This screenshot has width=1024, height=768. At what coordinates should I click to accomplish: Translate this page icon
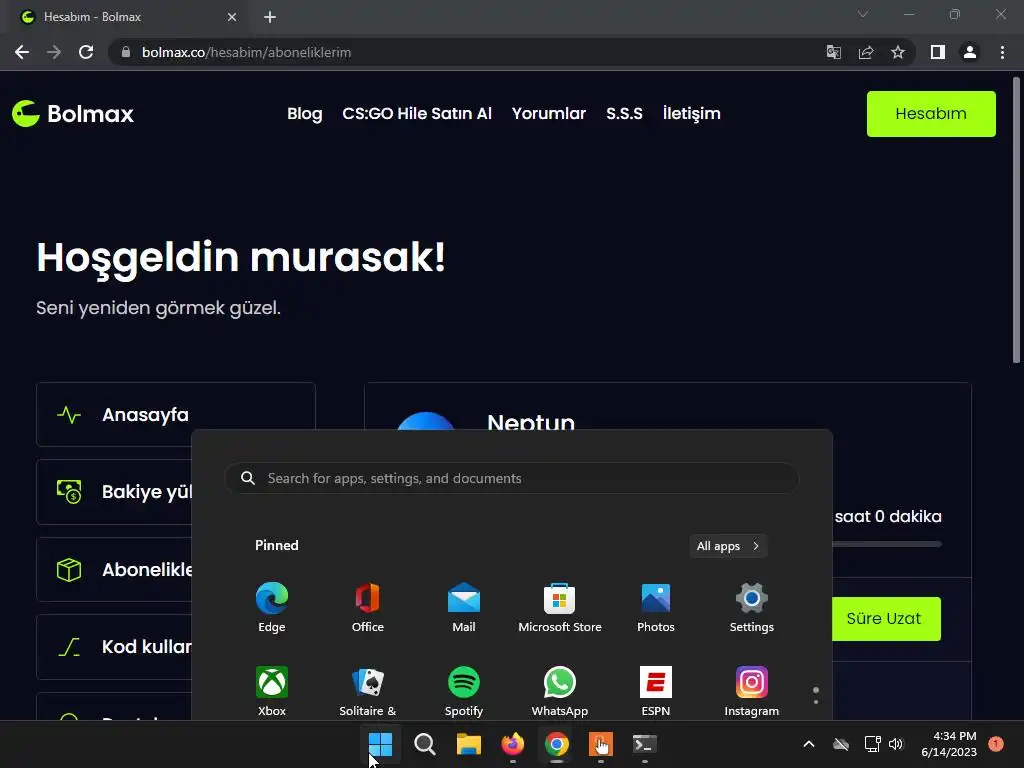pyautogui.click(x=834, y=52)
